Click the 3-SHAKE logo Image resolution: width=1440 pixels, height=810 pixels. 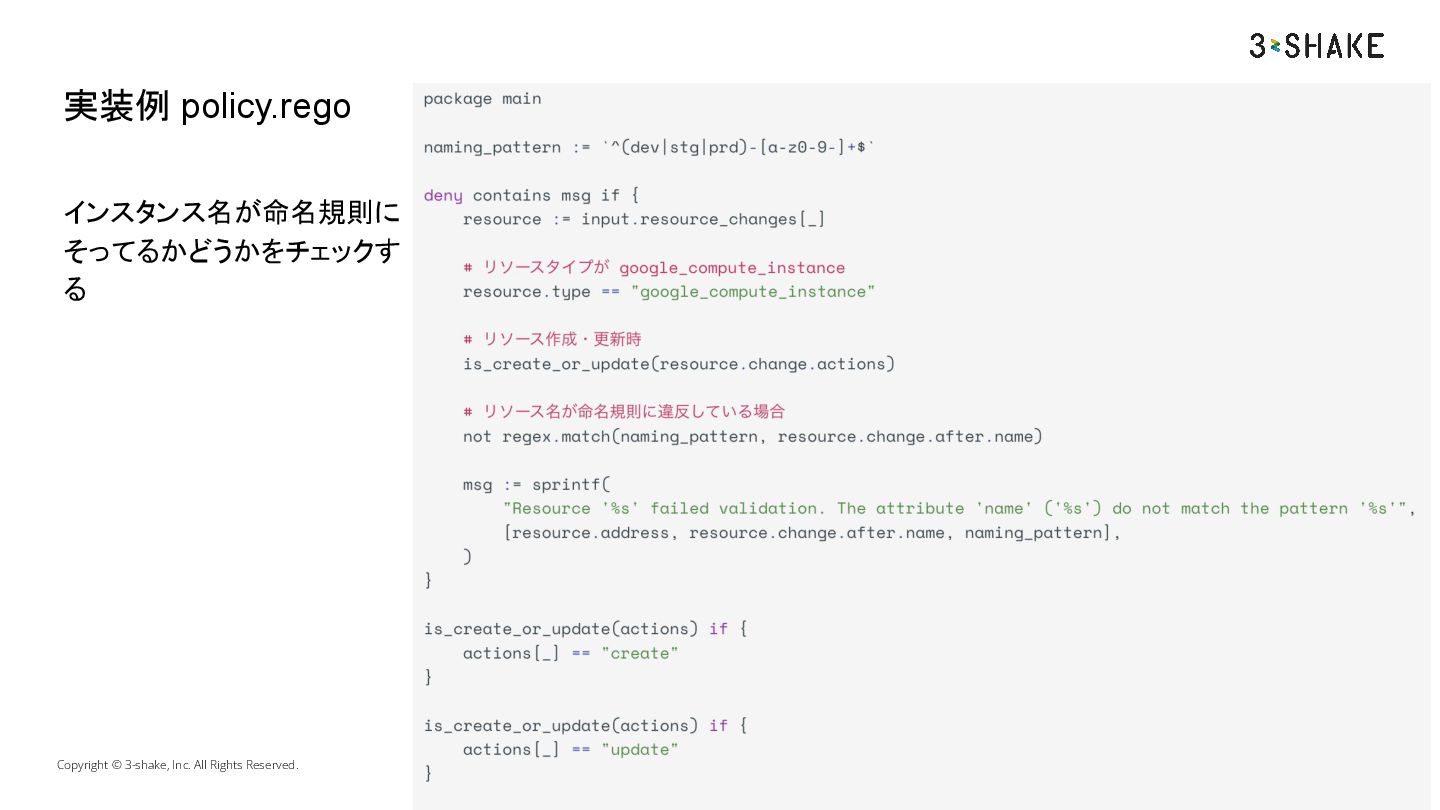(1316, 46)
